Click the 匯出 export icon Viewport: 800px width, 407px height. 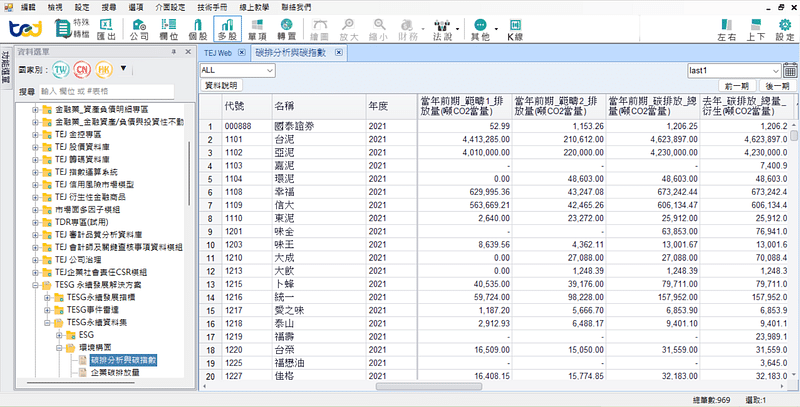[106, 30]
